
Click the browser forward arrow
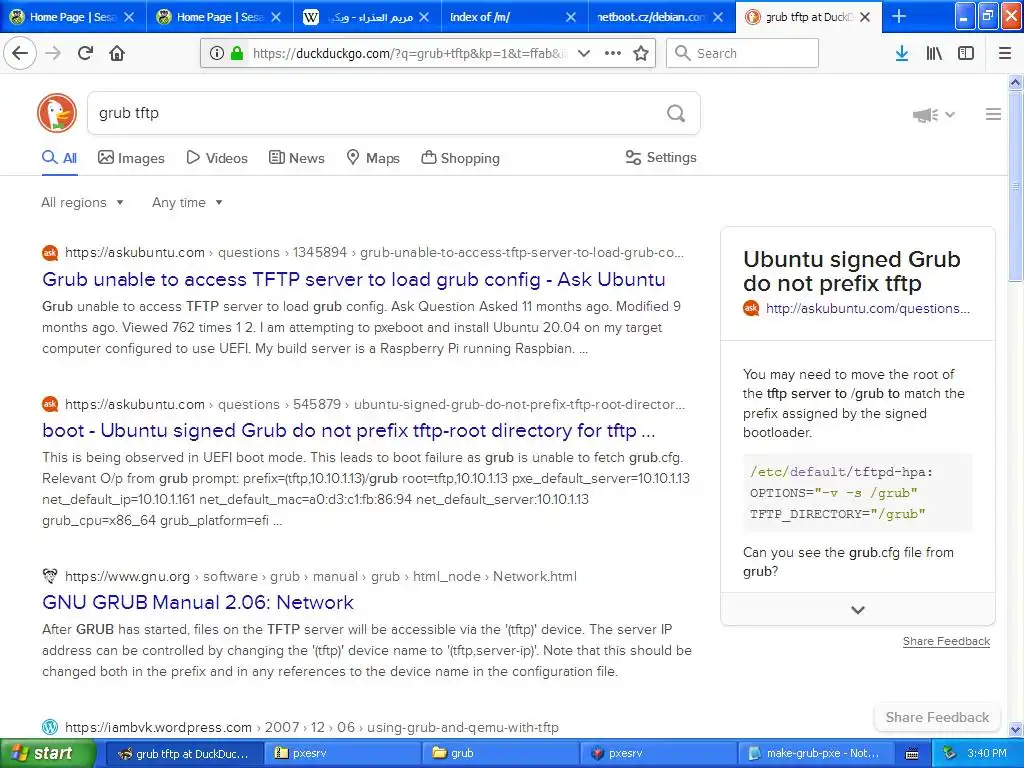(x=53, y=53)
